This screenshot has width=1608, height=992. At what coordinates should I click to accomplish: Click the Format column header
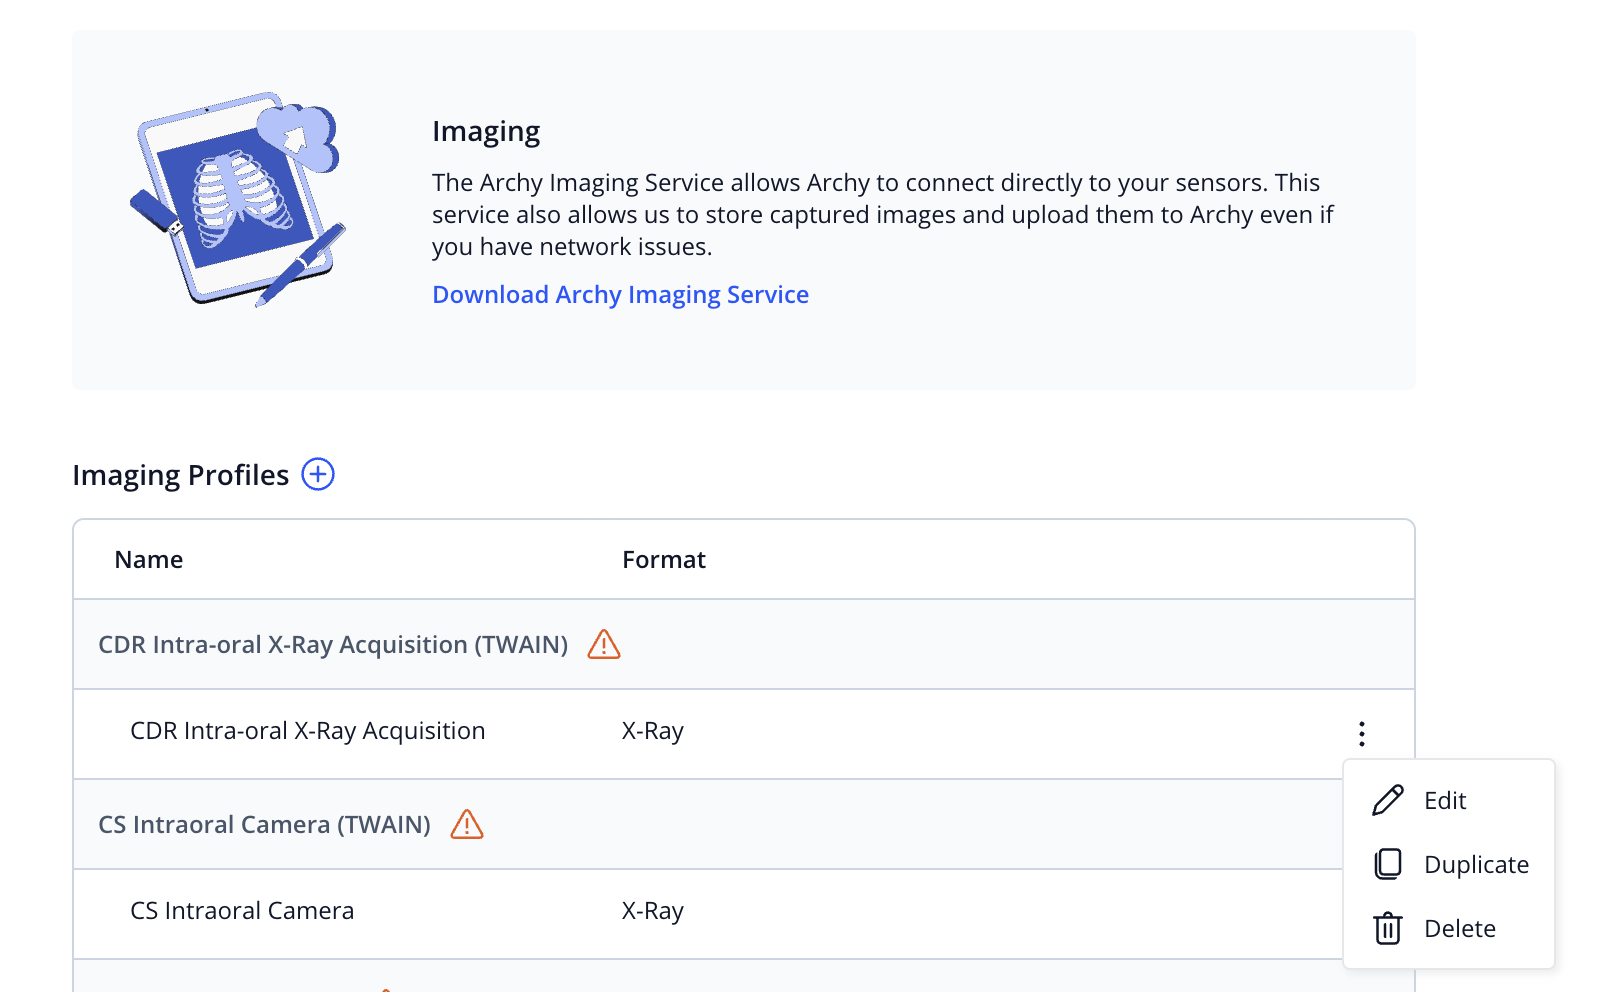pyautogui.click(x=664, y=560)
